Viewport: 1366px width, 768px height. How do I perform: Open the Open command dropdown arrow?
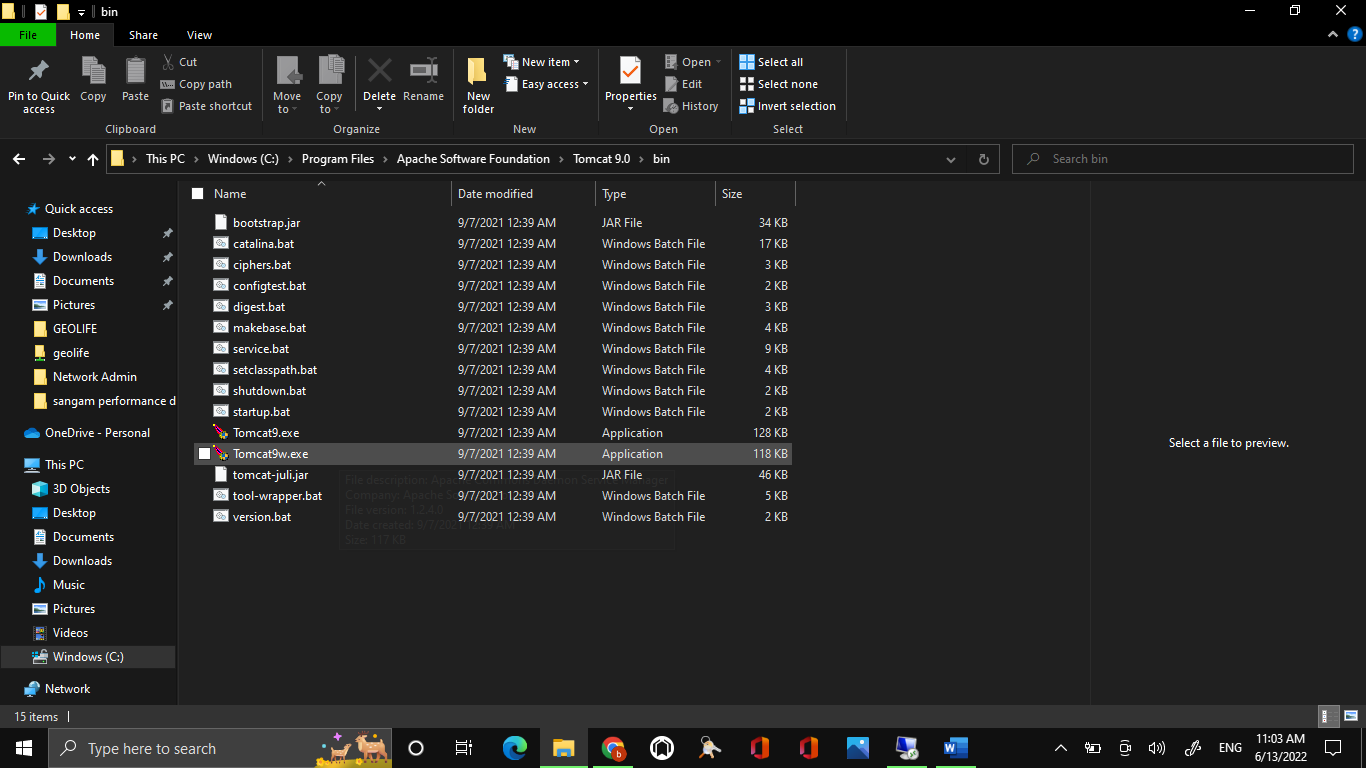[x=718, y=62]
